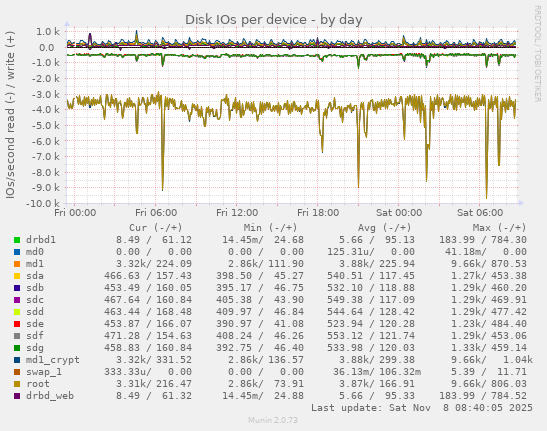Select the sdg legend label
The width and height of the screenshot is (547, 431).
35,348
